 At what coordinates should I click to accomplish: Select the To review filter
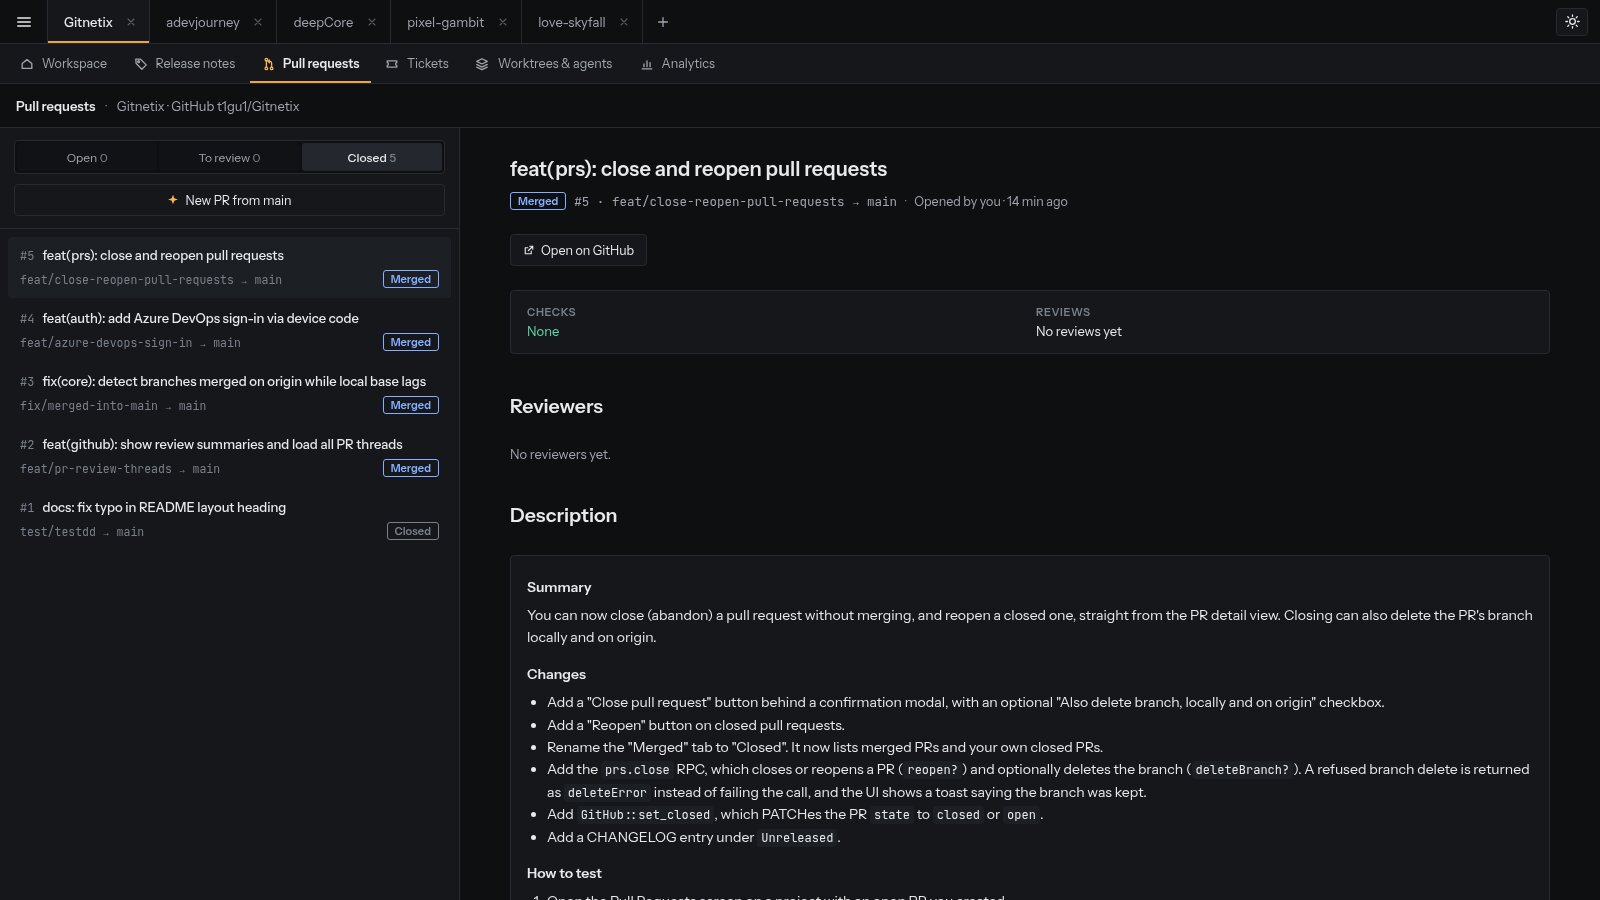[229, 158]
